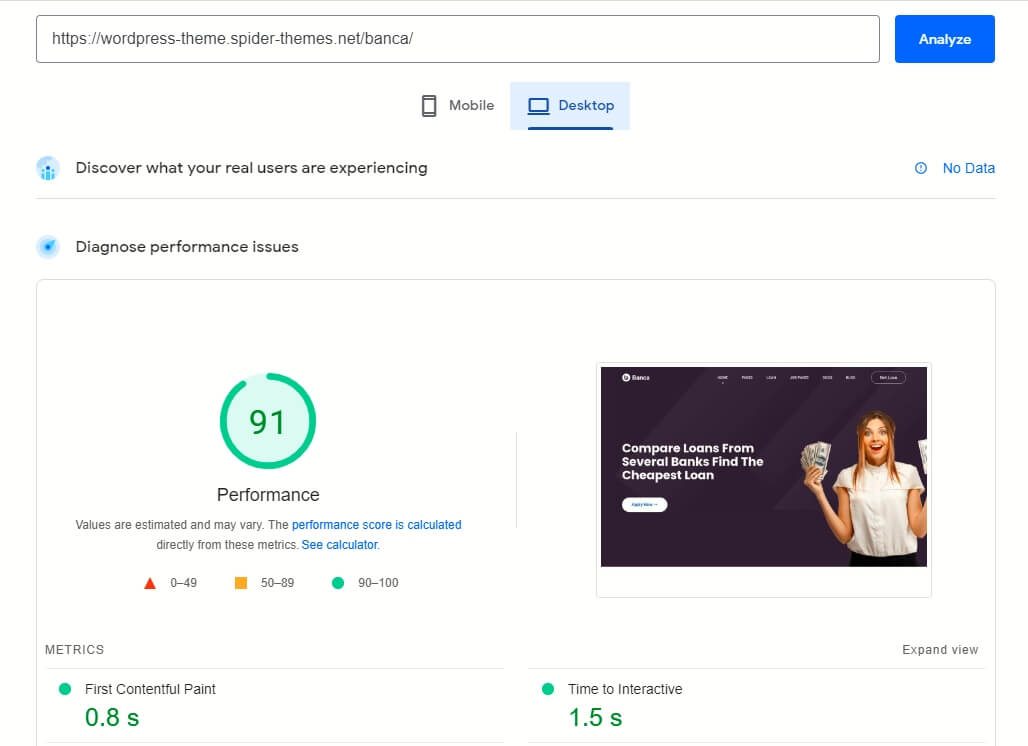Viewport: 1028px width, 746px height.
Task: Click the Diagnose performance issues icon
Action: pos(48,247)
